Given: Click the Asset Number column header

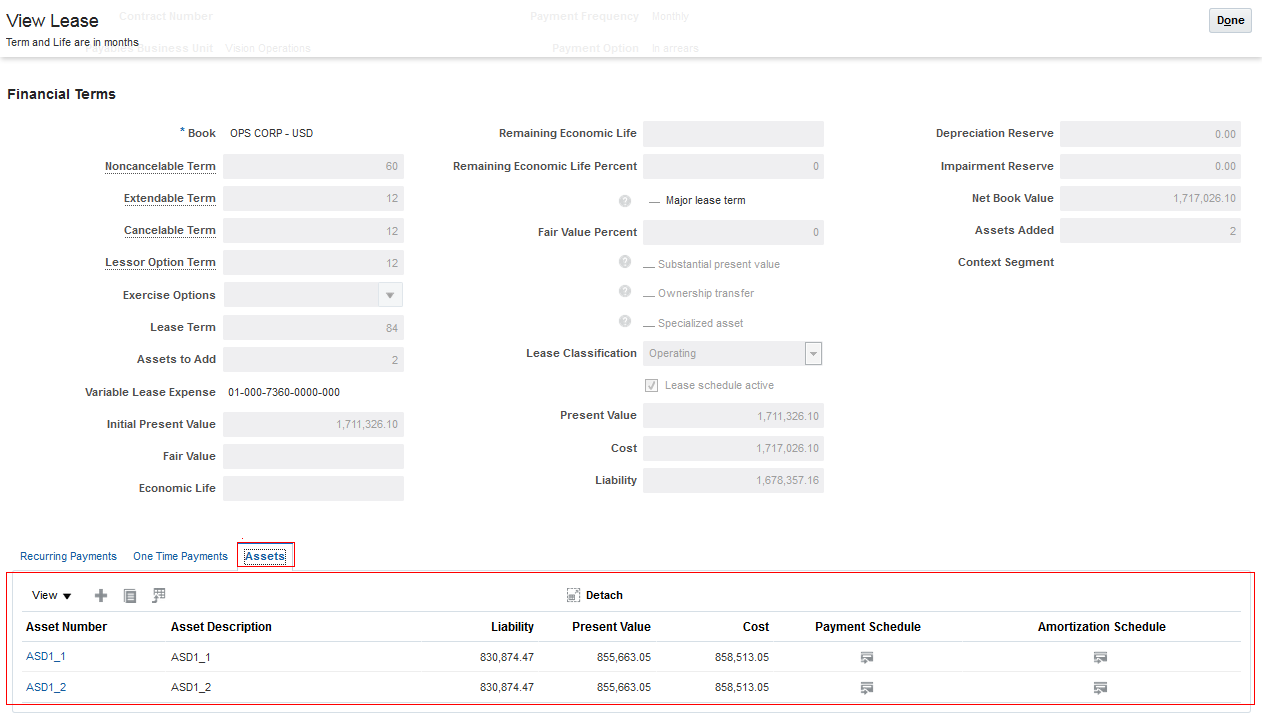Looking at the screenshot, I should (66, 627).
